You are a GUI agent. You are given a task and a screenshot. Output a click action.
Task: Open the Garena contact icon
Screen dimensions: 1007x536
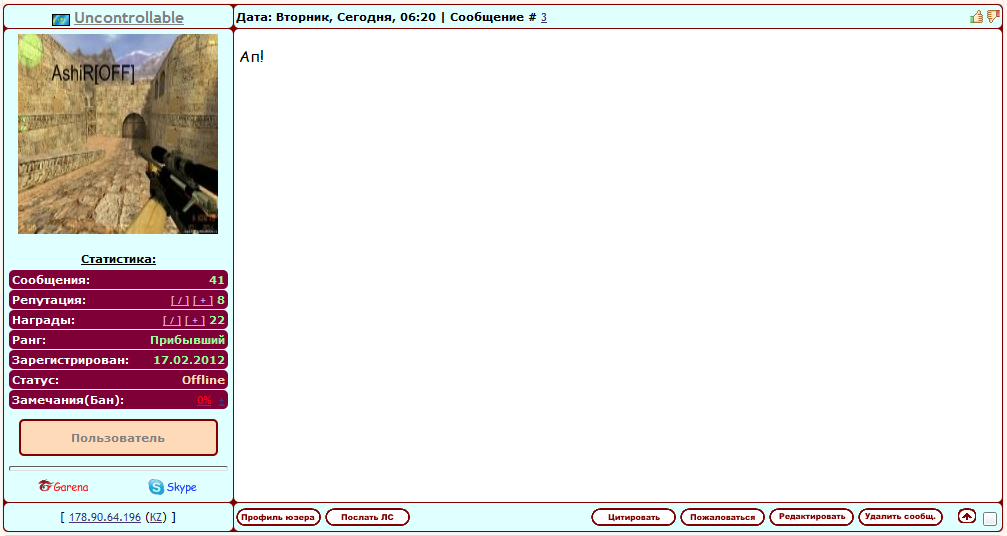64,487
